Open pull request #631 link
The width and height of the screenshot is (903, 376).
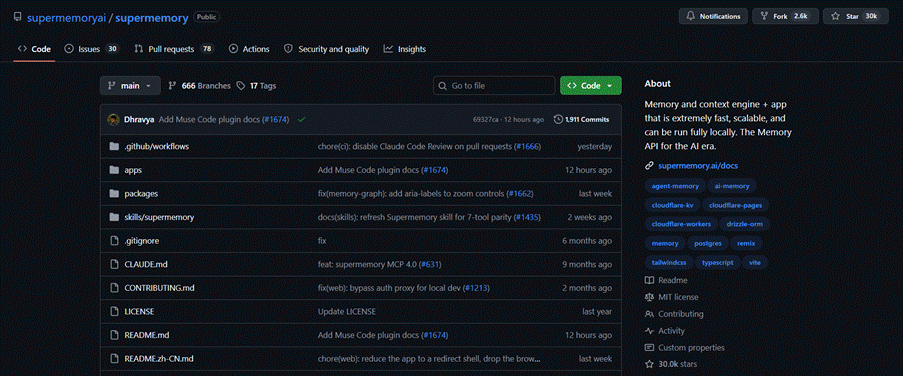click(431, 265)
